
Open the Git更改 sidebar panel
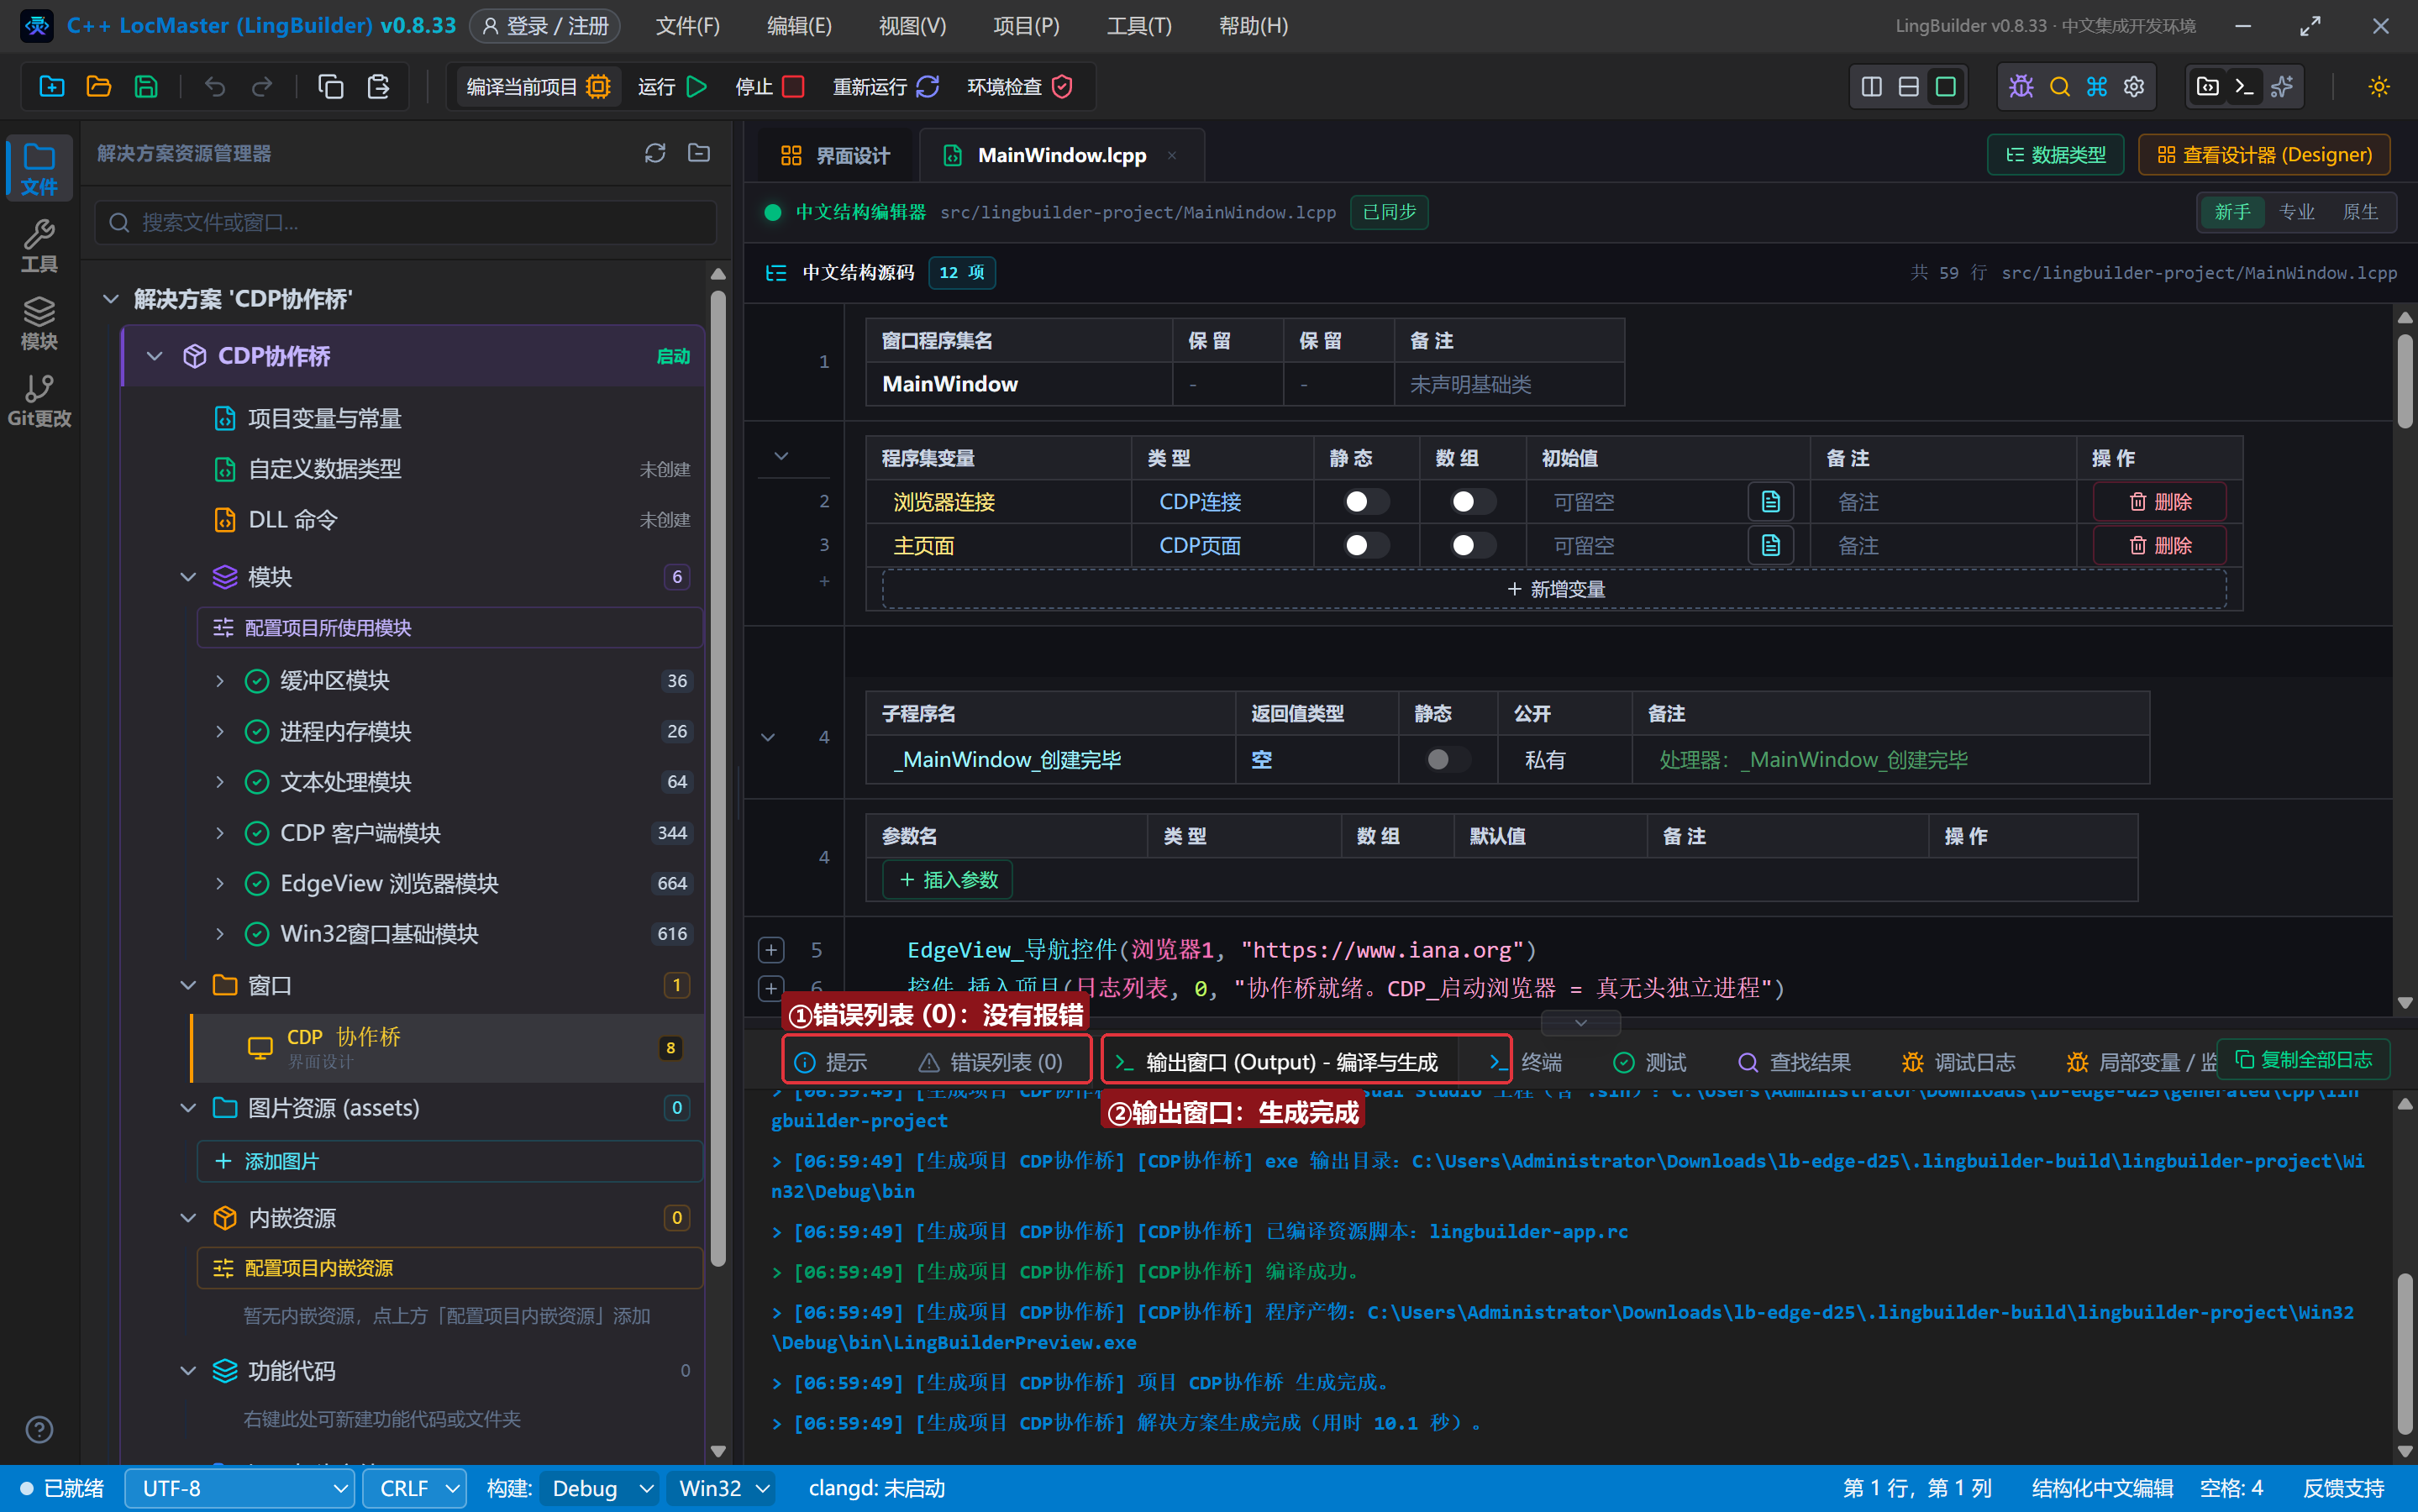pyautogui.click(x=39, y=400)
